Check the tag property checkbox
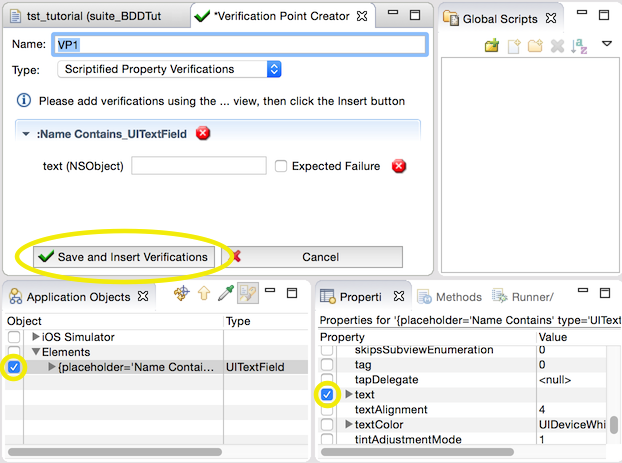 click(327, 364)
